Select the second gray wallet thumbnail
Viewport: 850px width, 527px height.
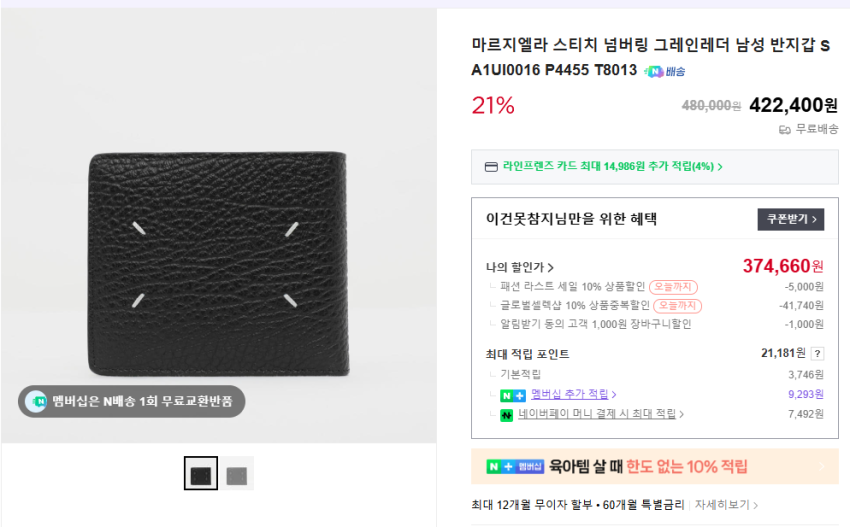pos(238,473)
